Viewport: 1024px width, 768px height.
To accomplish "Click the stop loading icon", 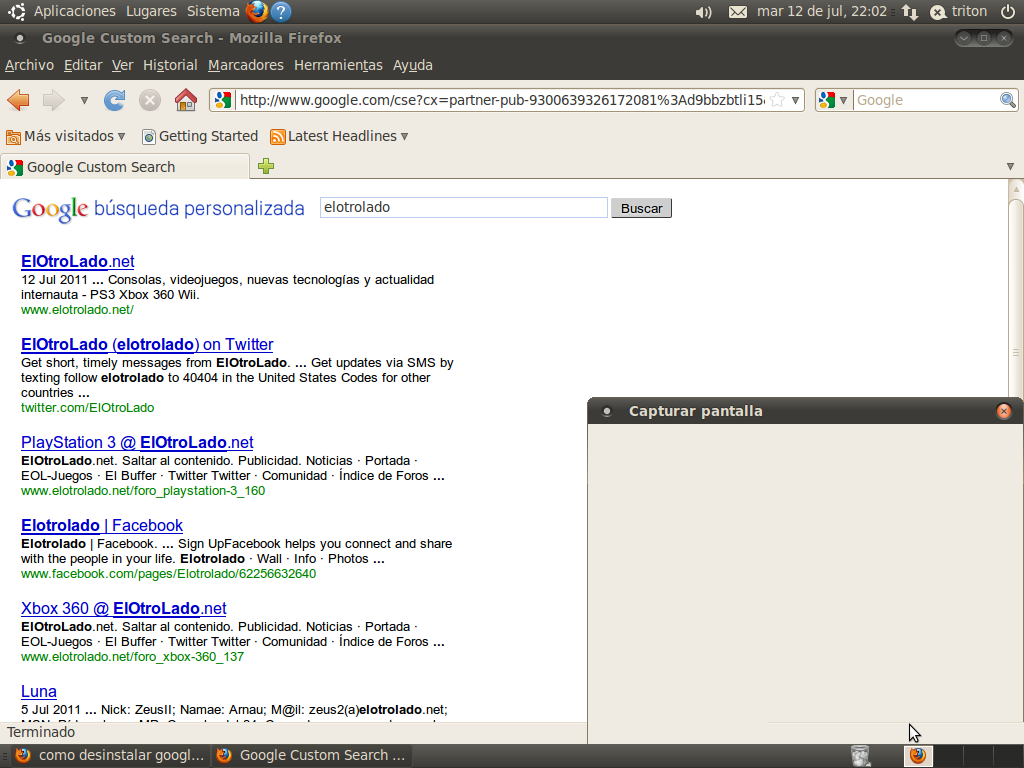I will pyautogui.click(x=150, y=100).
